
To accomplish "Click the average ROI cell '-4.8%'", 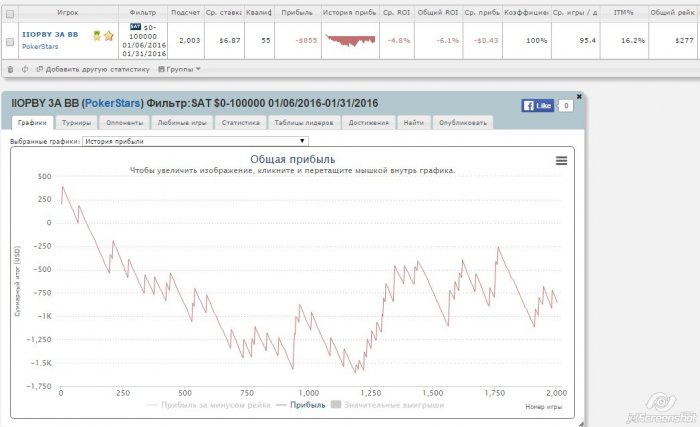I will pos(399,40).
